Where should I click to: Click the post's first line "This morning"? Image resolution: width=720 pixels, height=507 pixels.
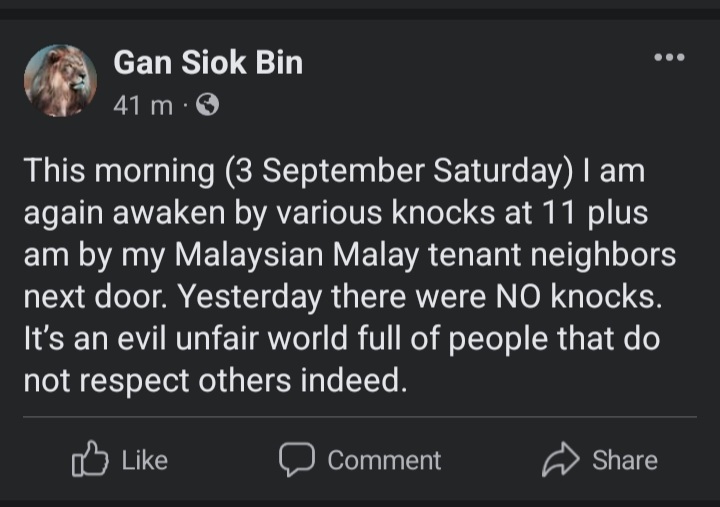119,172
